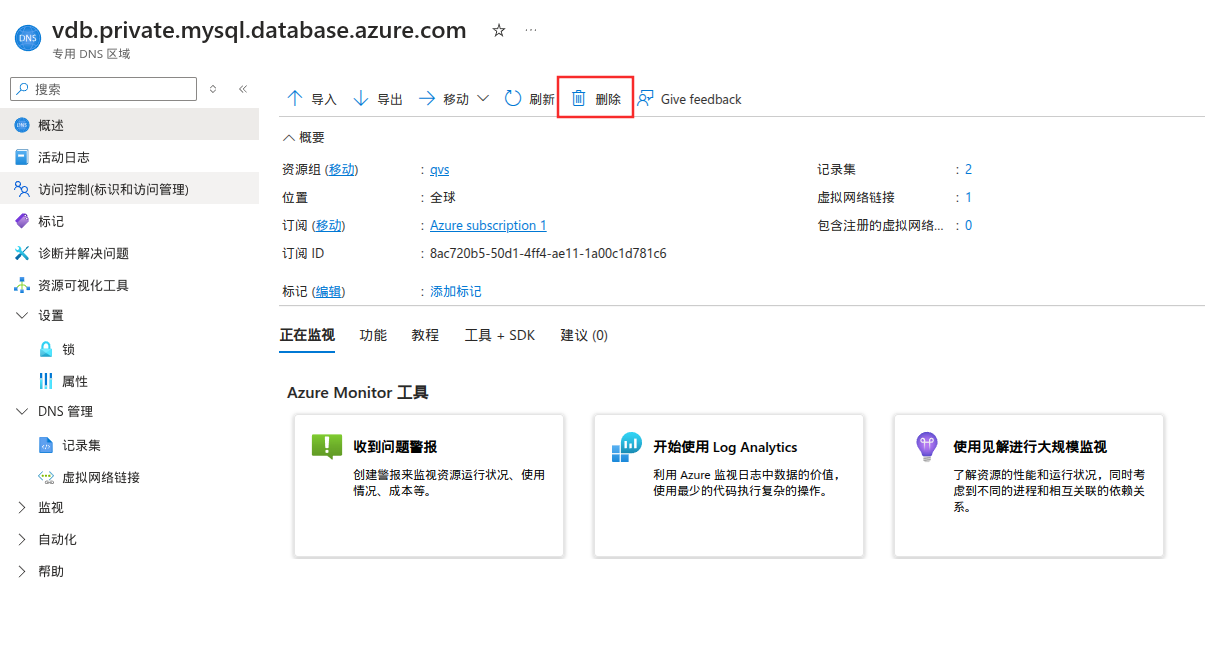Click the 添加标记 link
The image size is (1205, 655).
coord(456,291)
